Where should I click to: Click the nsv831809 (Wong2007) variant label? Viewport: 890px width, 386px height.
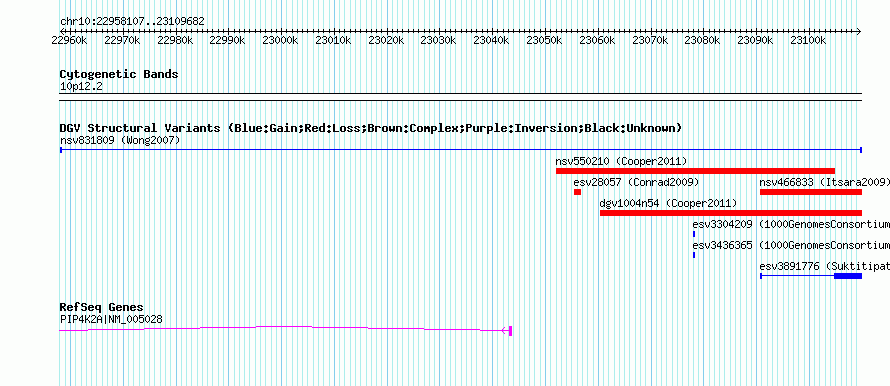point(120,140)
